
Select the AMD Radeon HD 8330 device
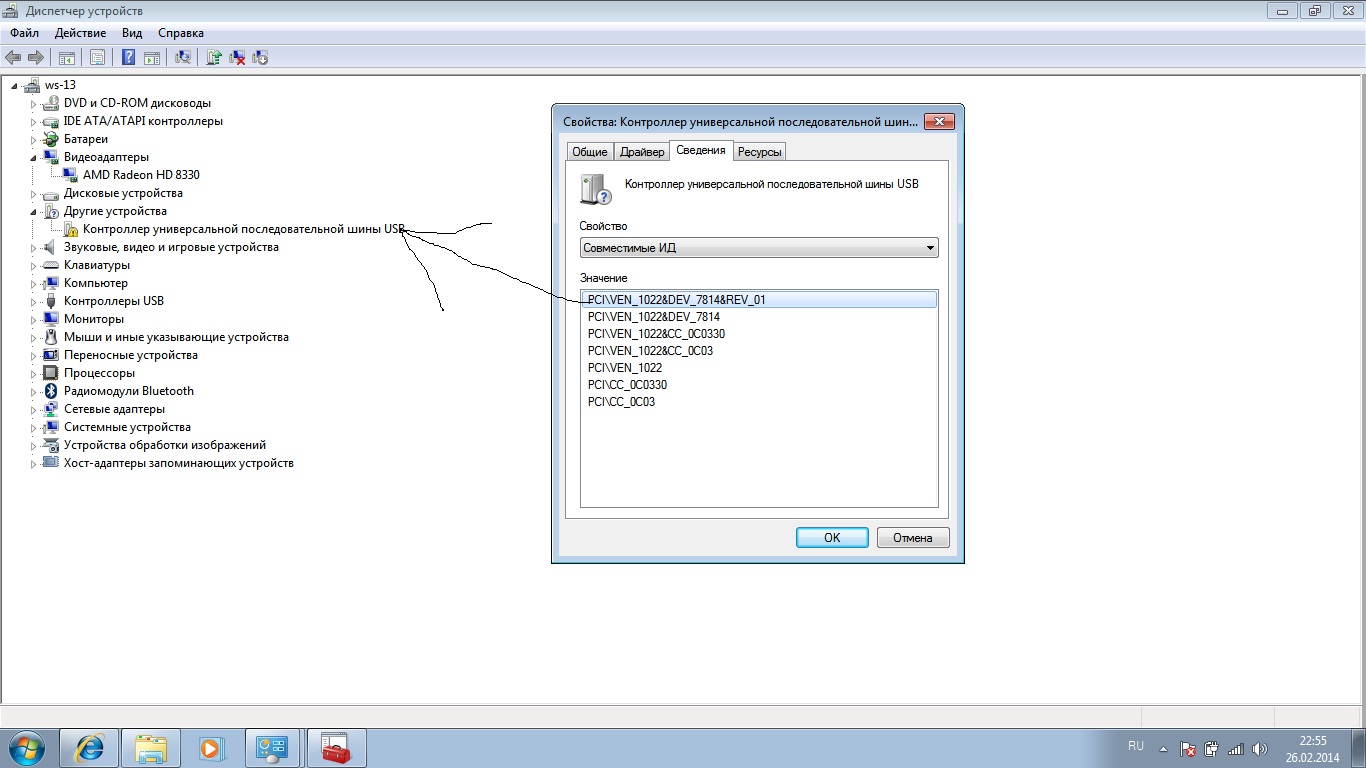pyautogui.click(x=141, y=175)
